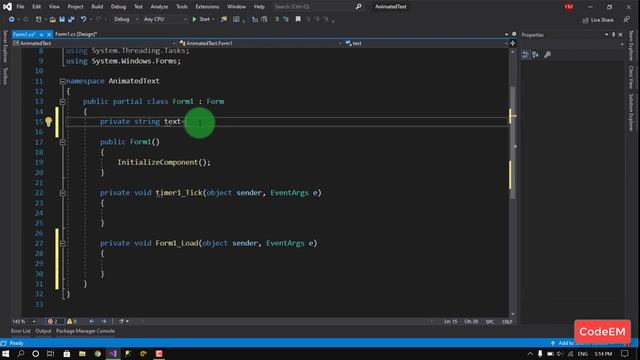Open the Project menu
Screen dimensions: 640x360
tap(76, 7)
